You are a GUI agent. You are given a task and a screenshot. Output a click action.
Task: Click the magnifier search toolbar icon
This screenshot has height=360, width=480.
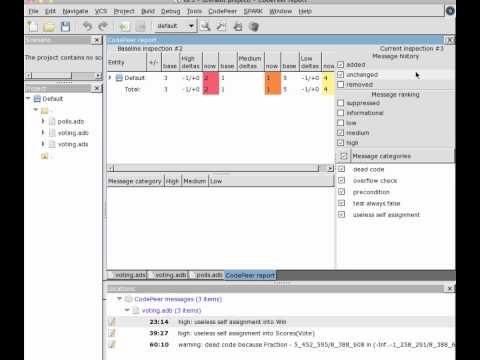point(205,26)
